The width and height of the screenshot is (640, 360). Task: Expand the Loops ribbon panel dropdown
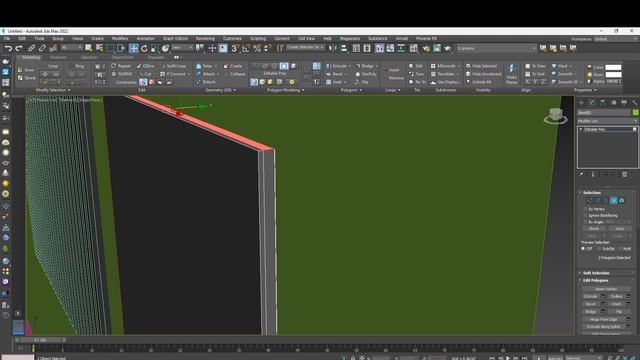392,90
